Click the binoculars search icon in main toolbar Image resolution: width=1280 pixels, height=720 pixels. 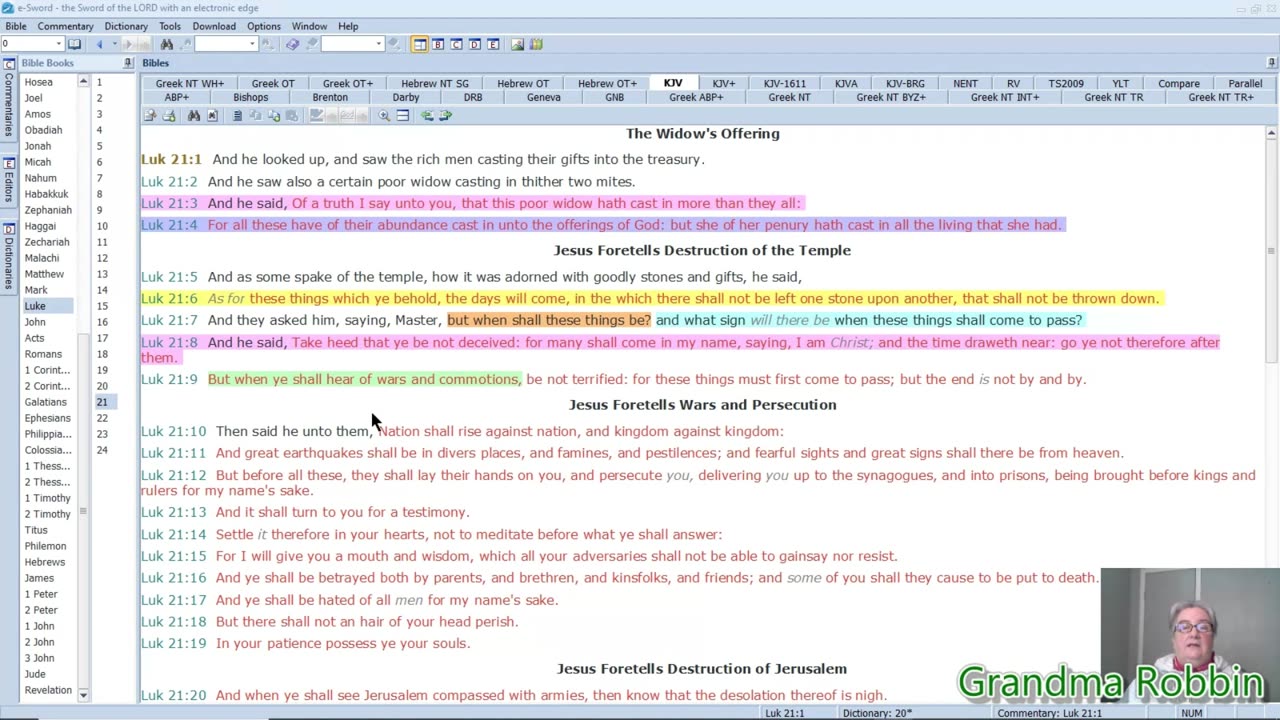167,44
